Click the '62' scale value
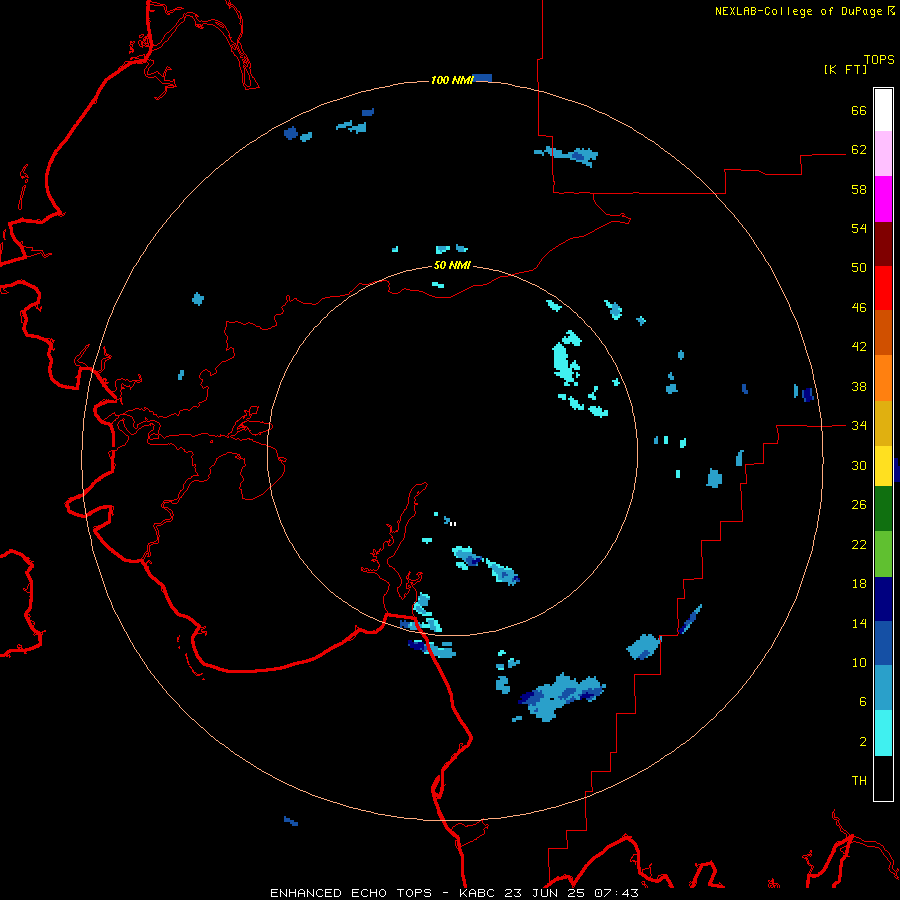 pyautogui.click(x=859, y=150)
